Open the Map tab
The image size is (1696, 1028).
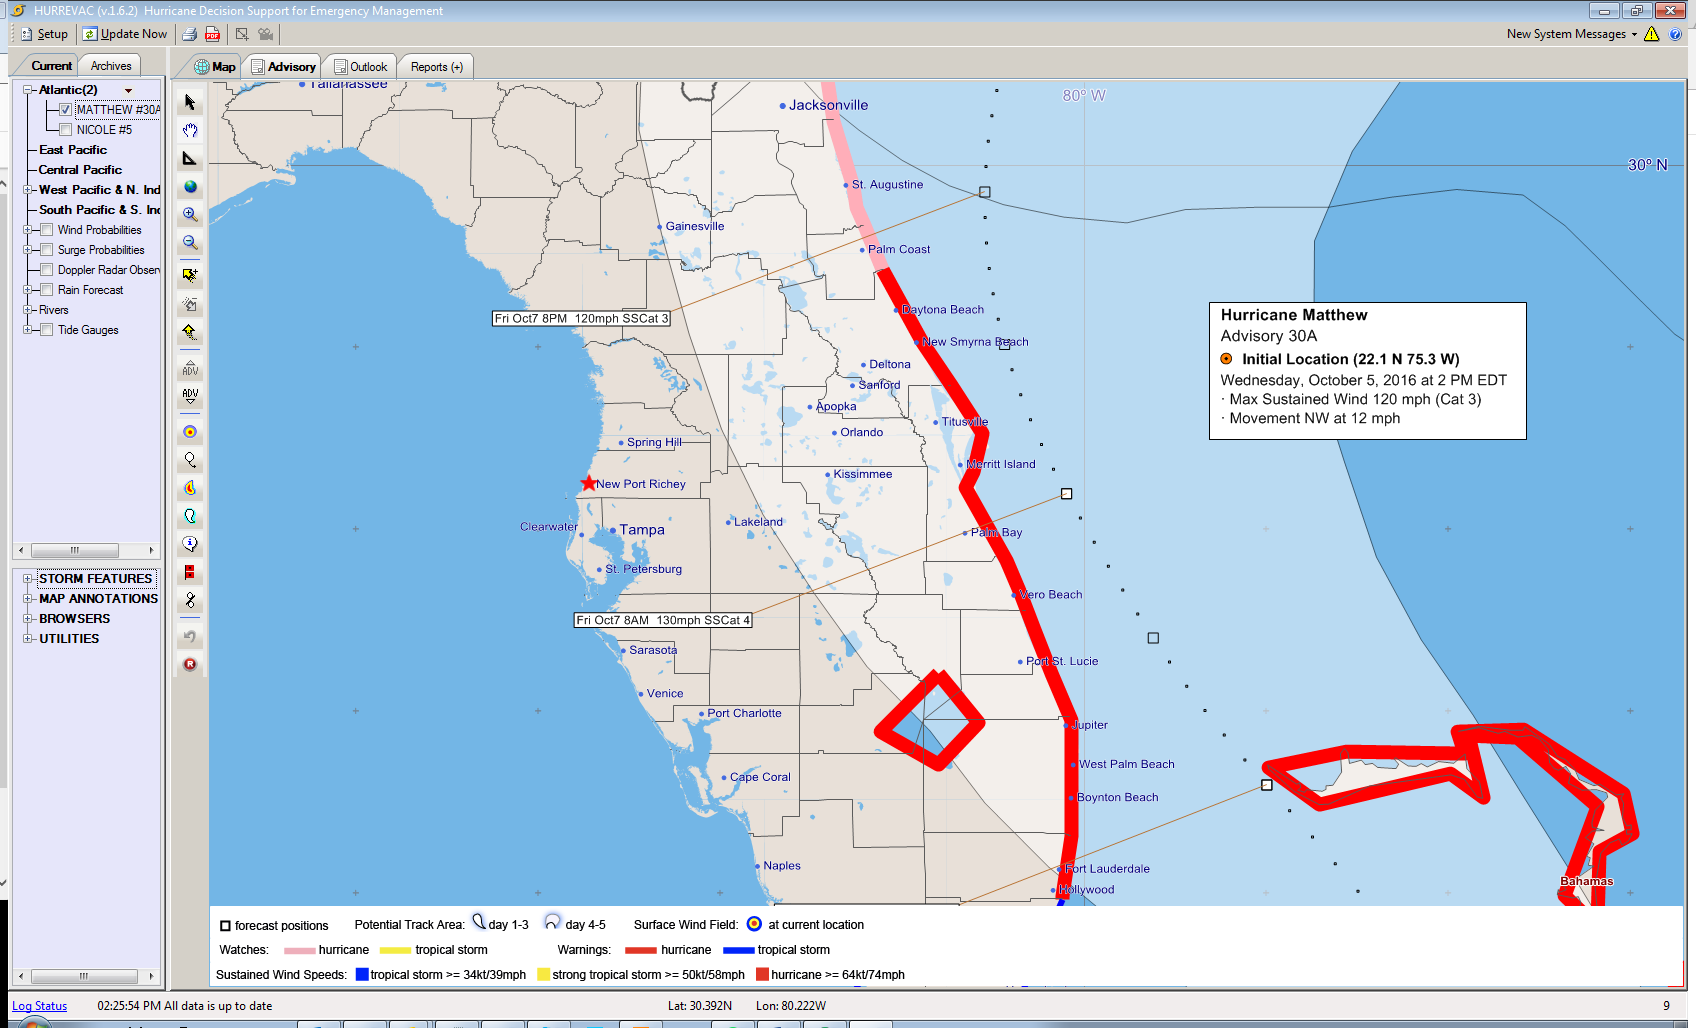pos(215,67)
